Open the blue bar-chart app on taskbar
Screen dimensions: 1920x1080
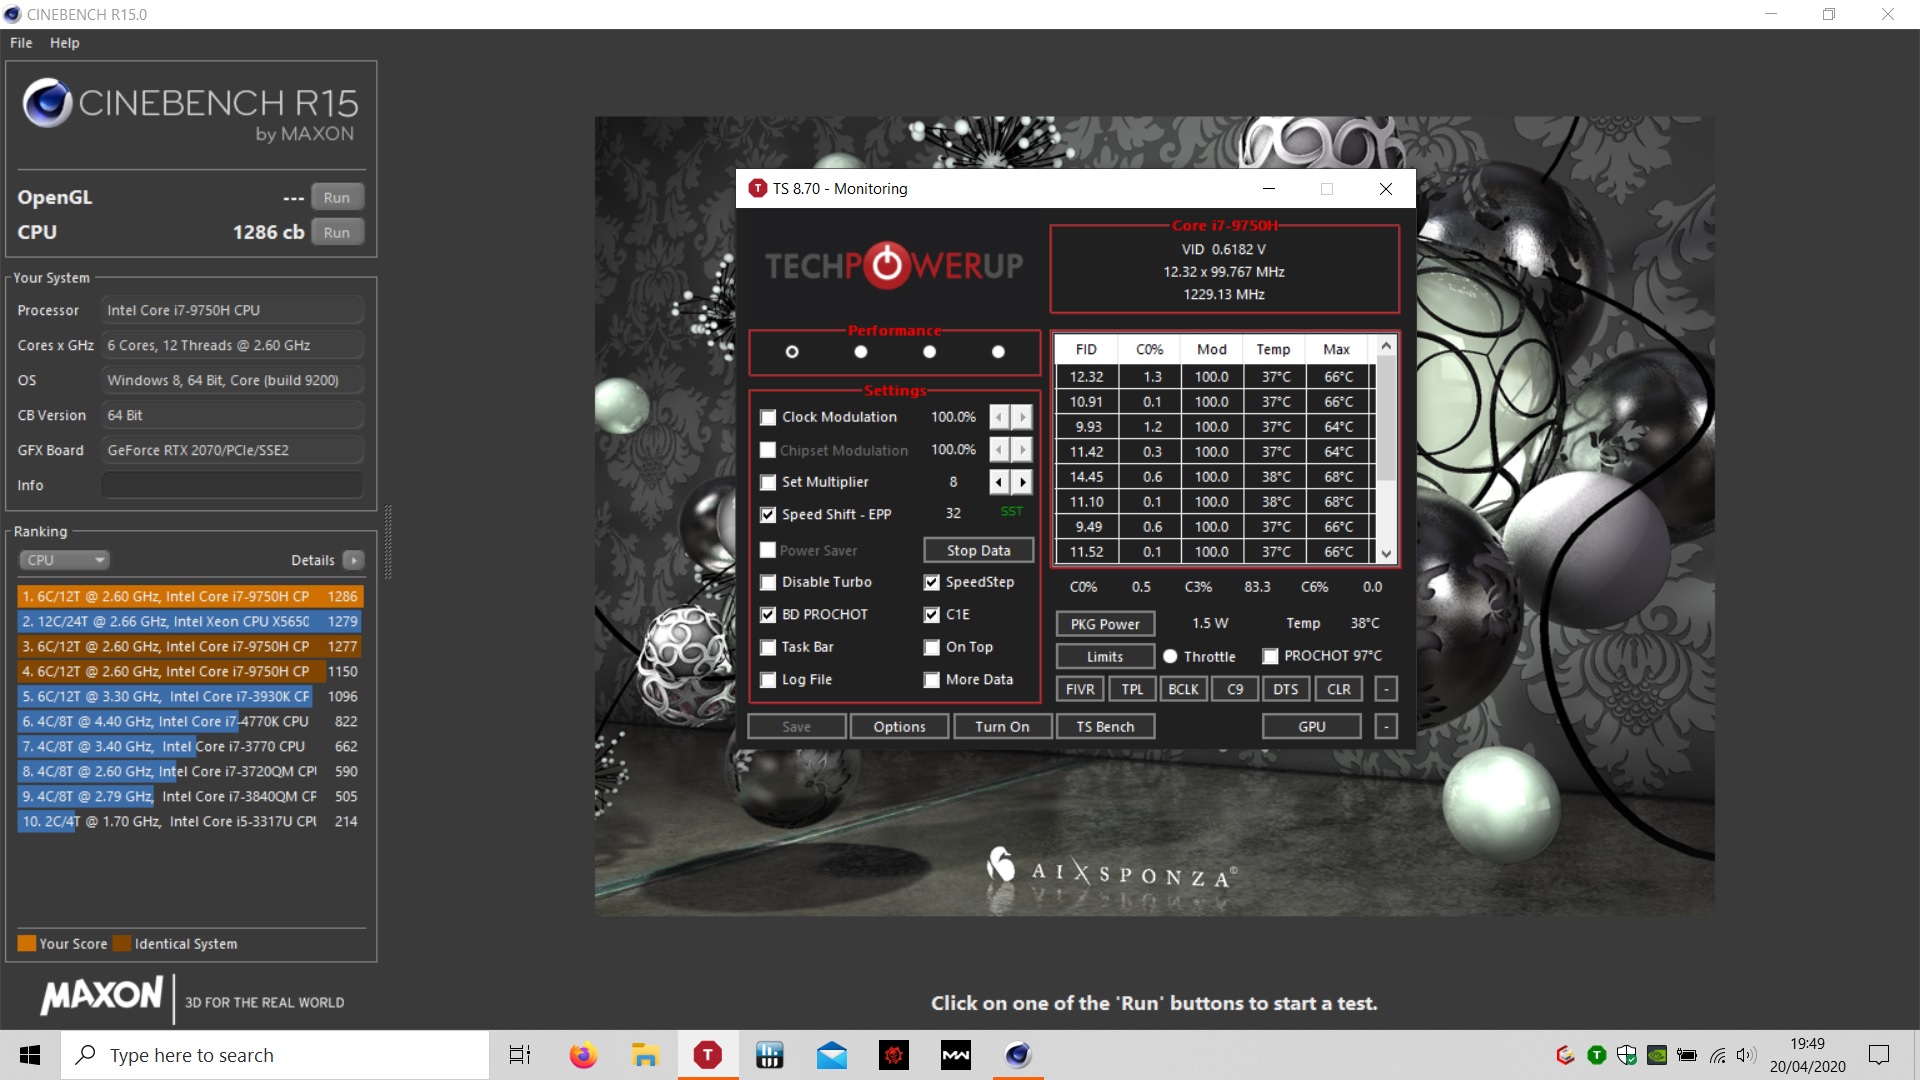coord(769,1055)
